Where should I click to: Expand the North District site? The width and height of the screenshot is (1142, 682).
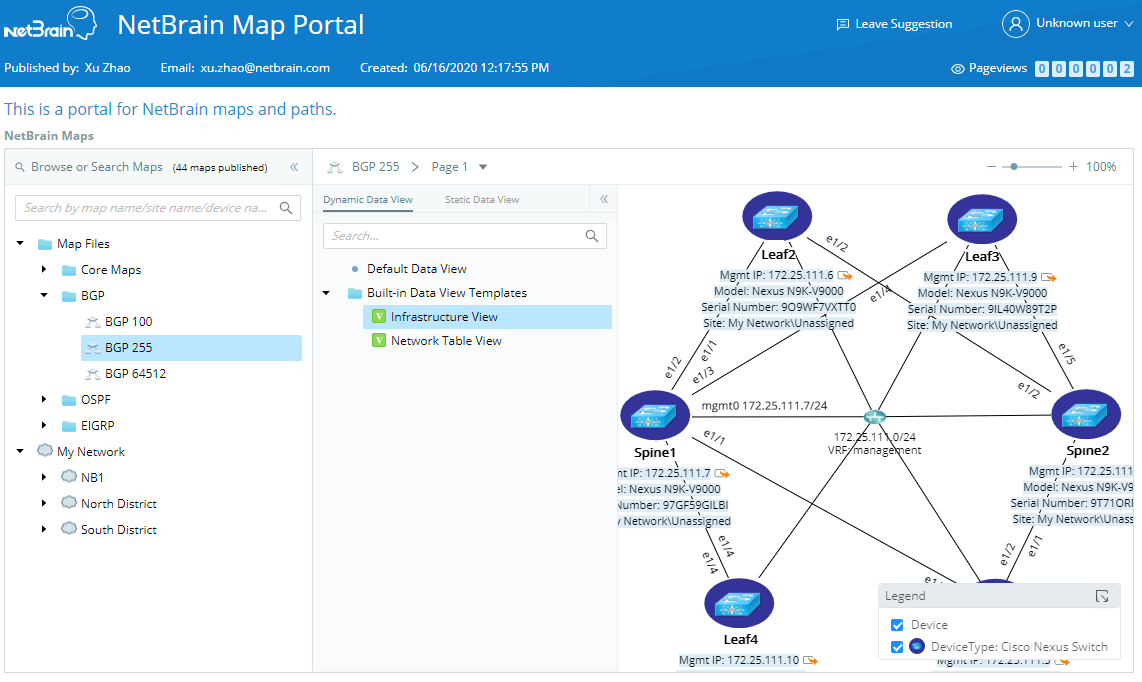click(x=44, y=503)
